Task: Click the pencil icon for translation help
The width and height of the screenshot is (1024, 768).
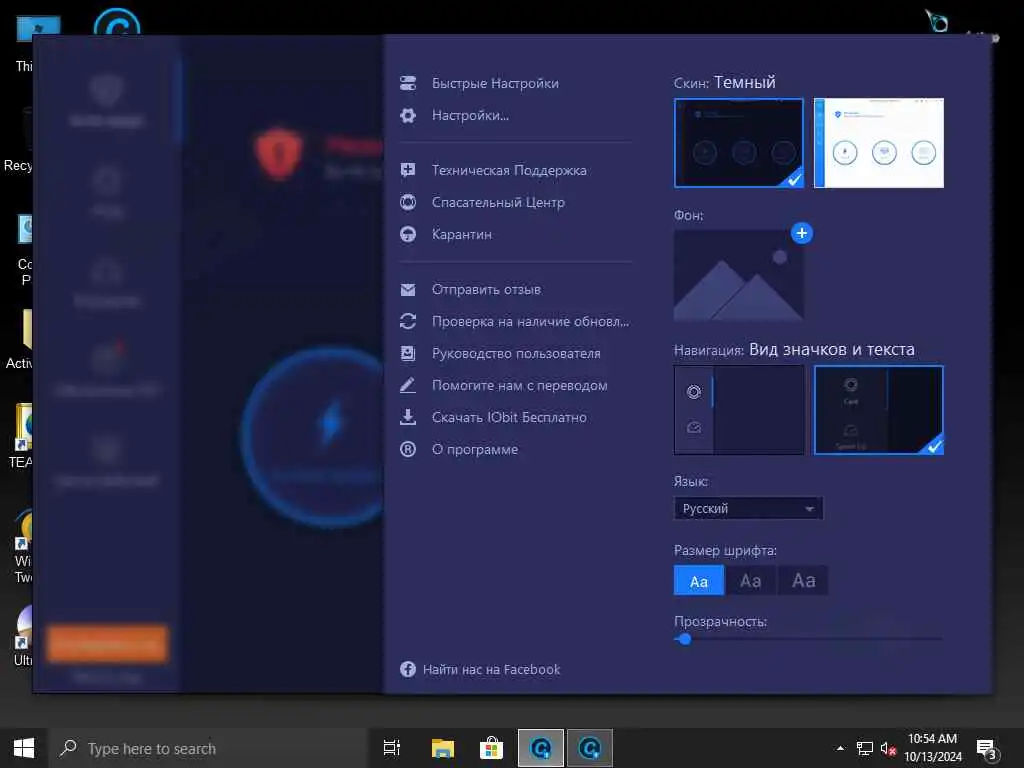Action: 408,385
